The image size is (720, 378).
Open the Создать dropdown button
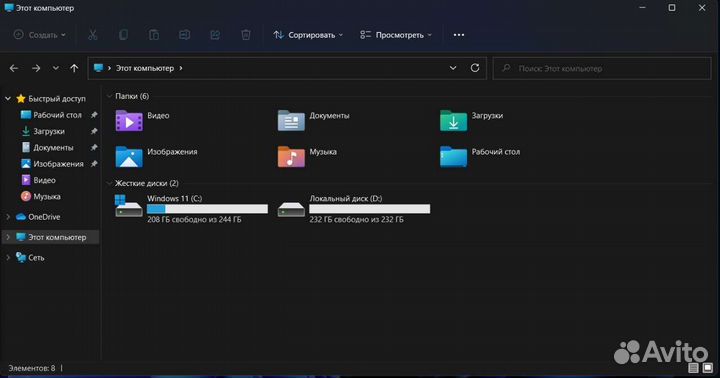tap(39, 35)
